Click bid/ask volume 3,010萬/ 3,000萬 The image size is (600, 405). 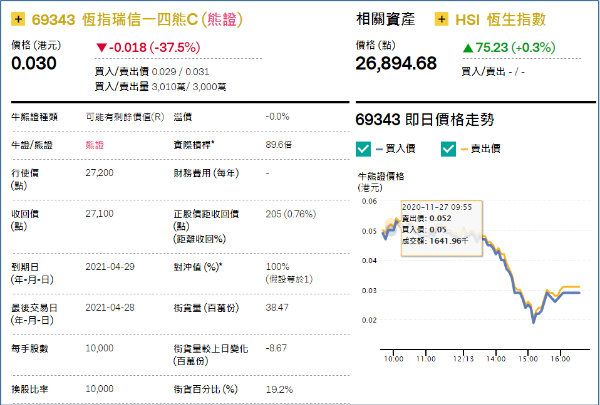click(189, 87)
